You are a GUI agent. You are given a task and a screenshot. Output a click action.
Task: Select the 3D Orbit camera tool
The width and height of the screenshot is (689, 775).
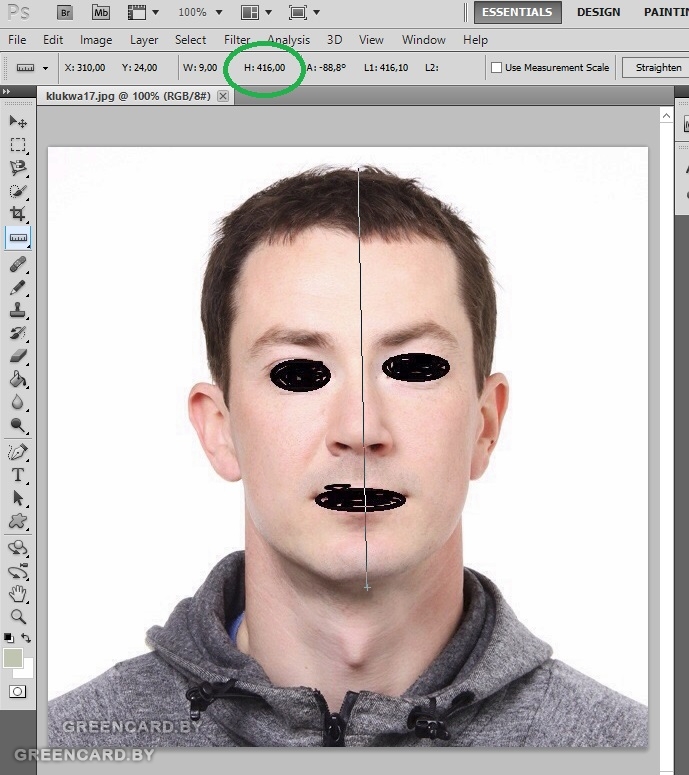click(18, 571)
